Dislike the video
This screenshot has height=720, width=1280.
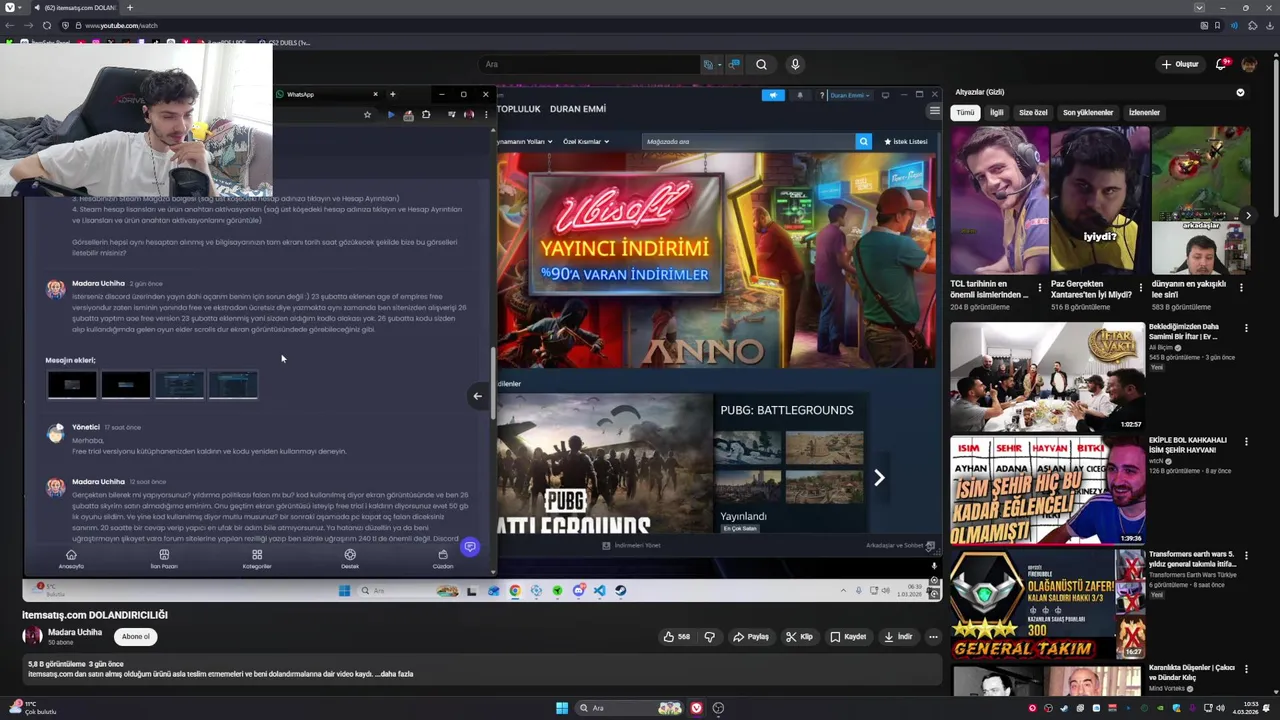pos(710,636)
